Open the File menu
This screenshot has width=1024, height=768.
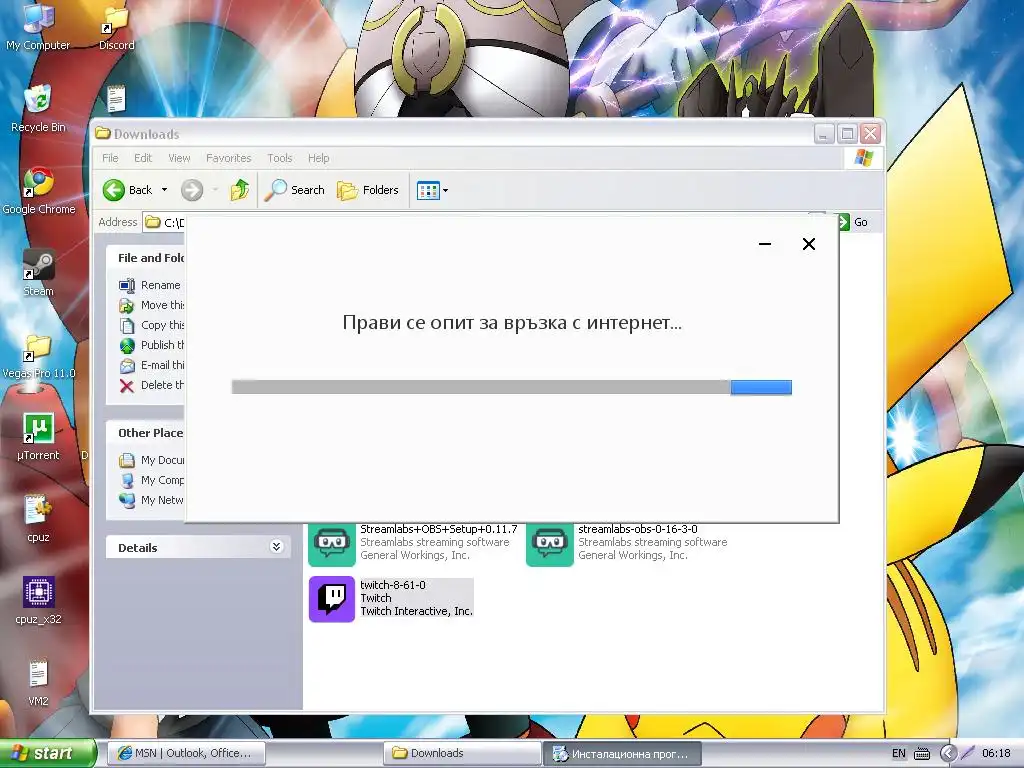point(110,158)
